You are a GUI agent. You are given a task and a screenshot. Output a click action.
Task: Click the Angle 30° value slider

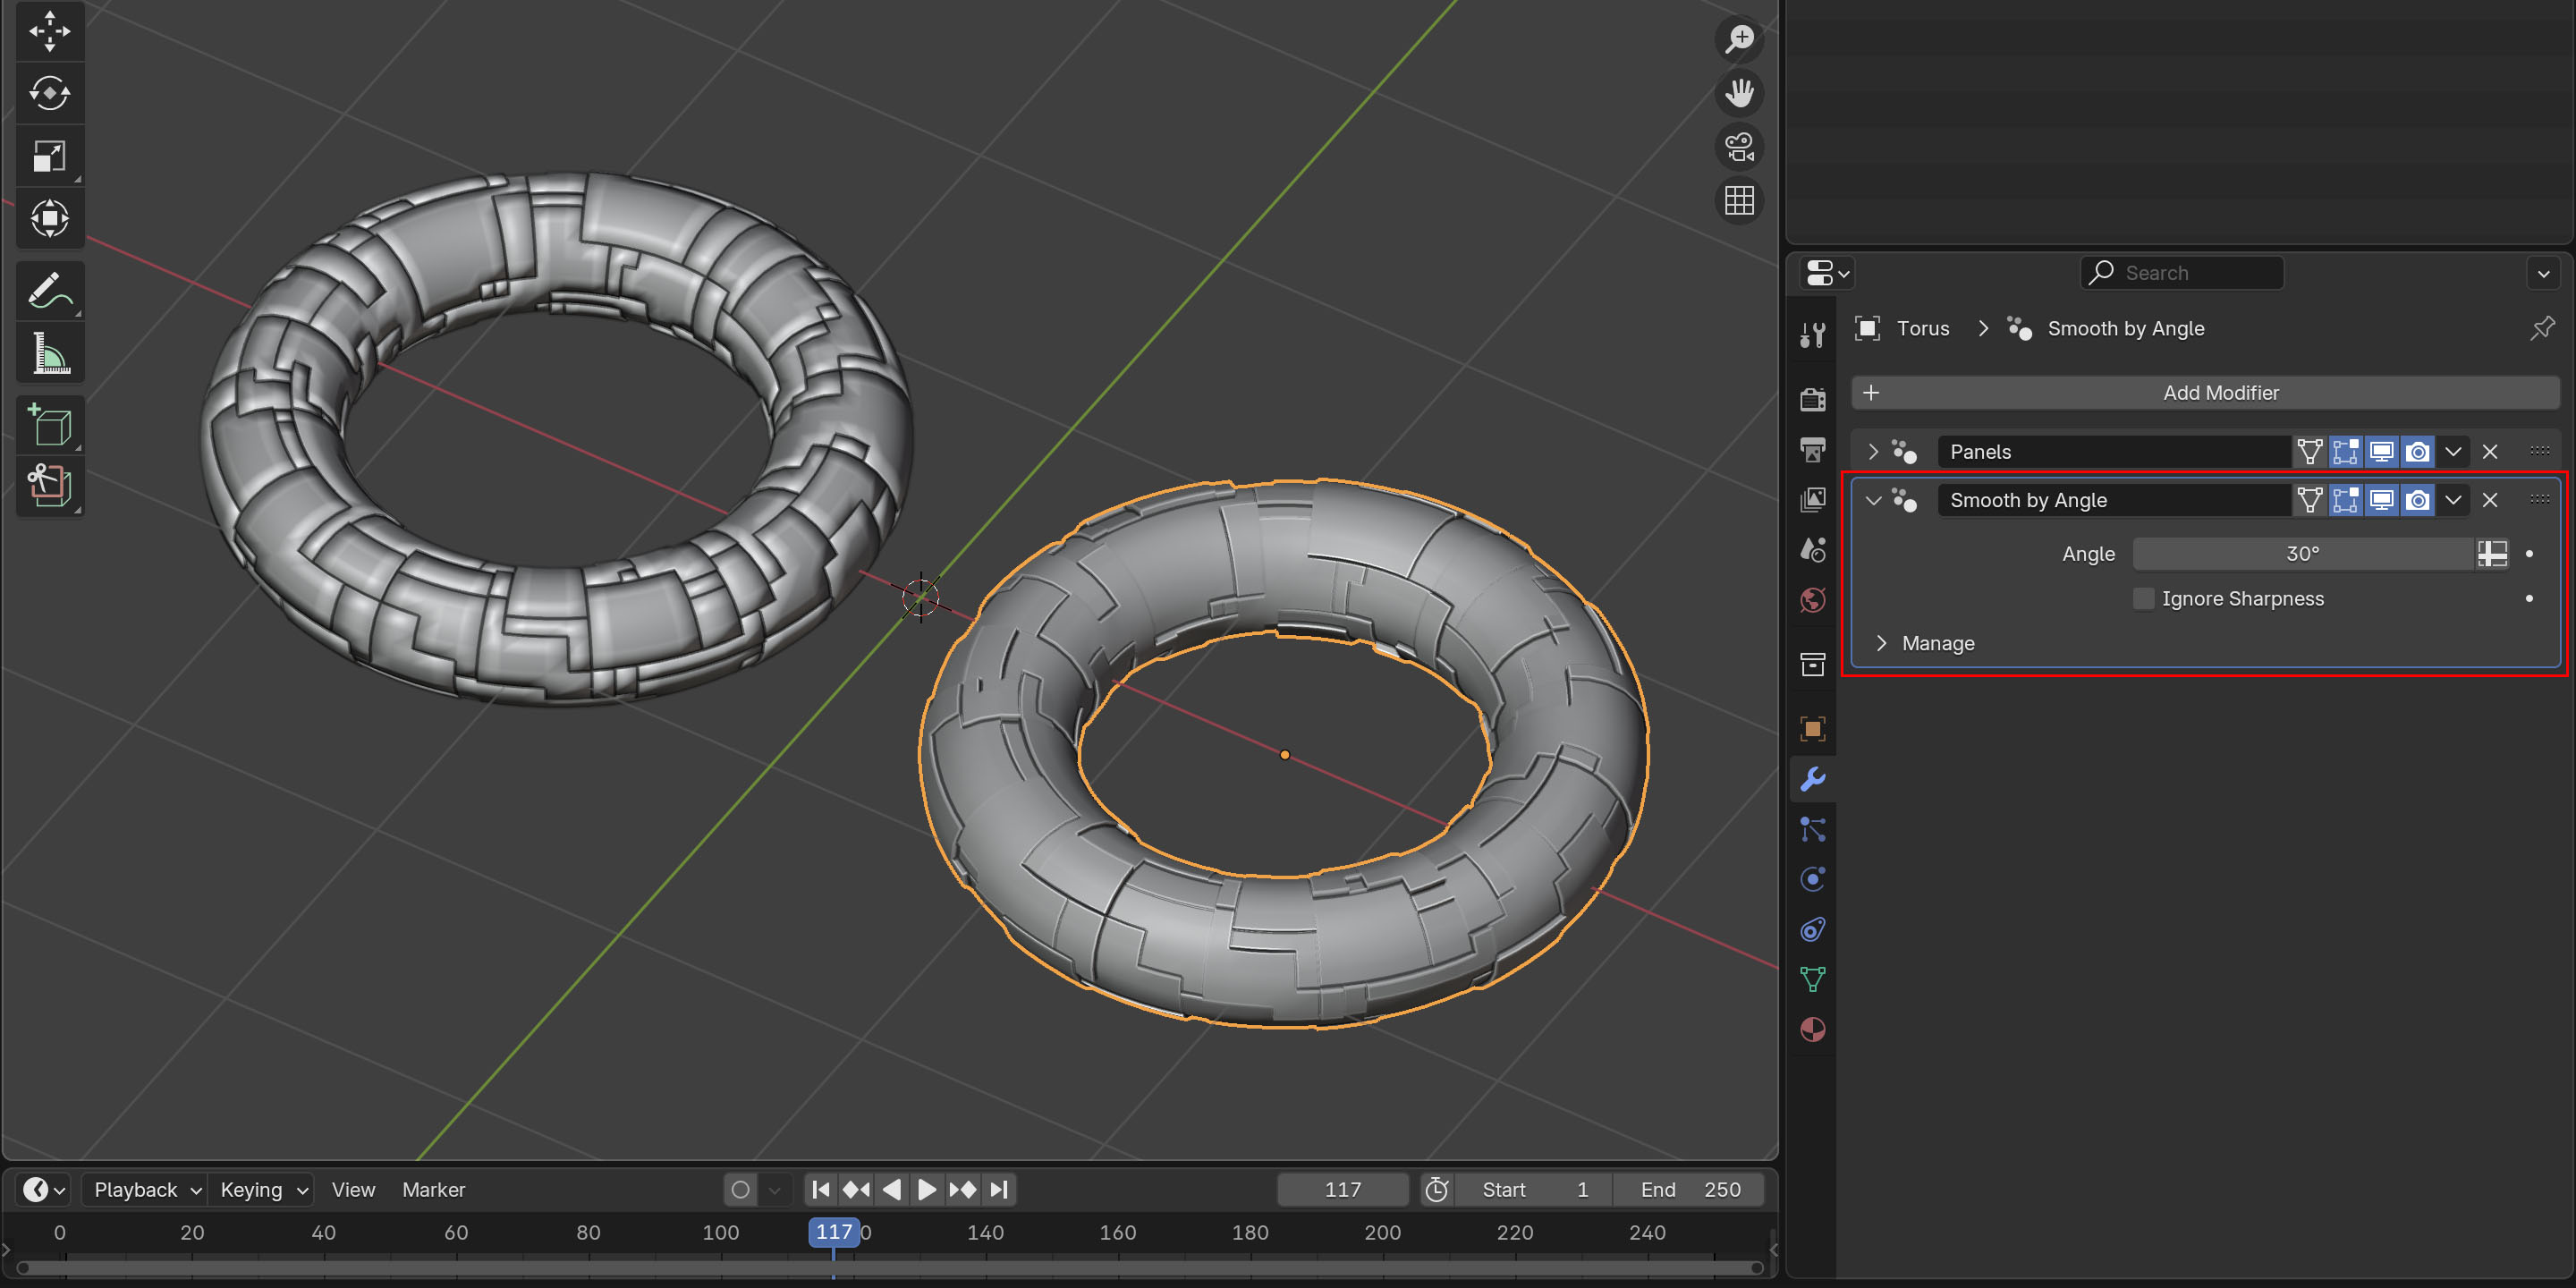click(2303, 553)
